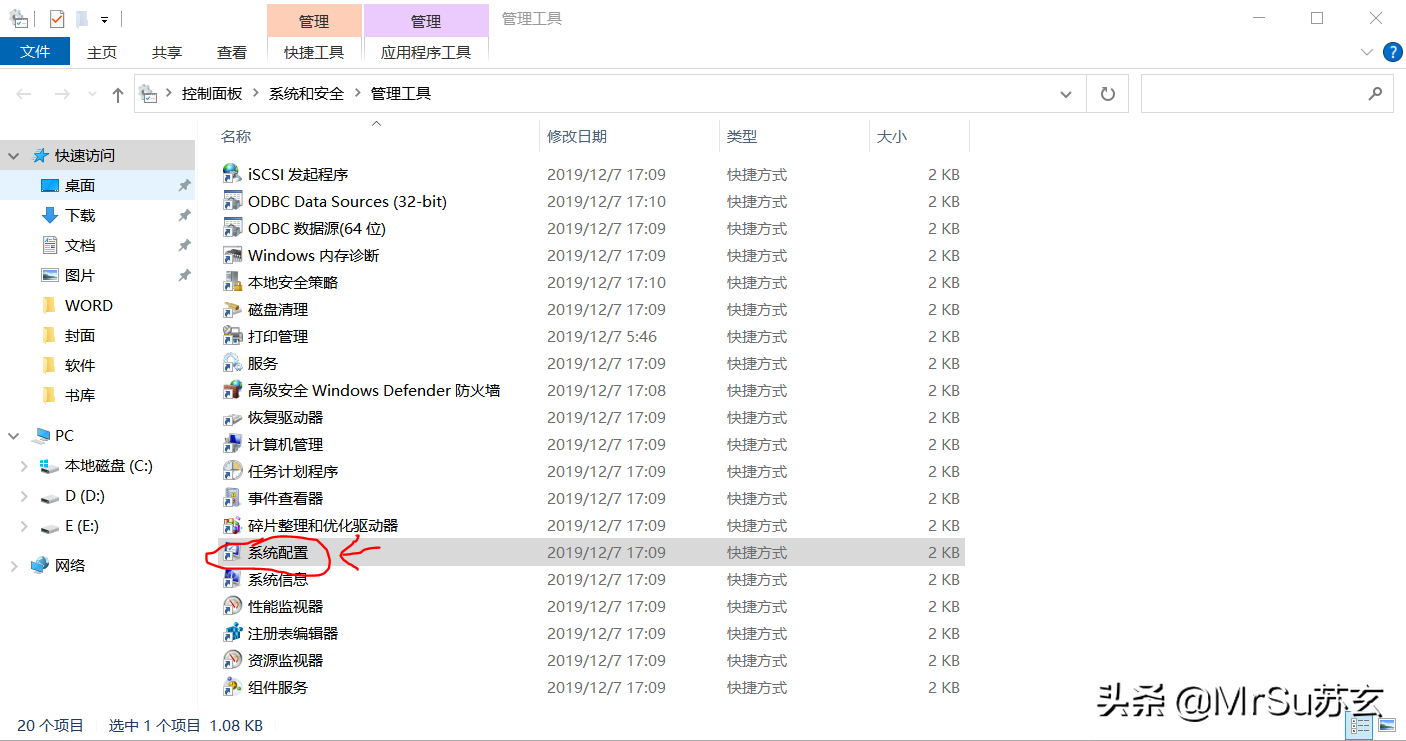Click the ODBC Data Sources (32-bit) icon
The width and height of the screenshot is (1406, 741).
tap(232, 201)
